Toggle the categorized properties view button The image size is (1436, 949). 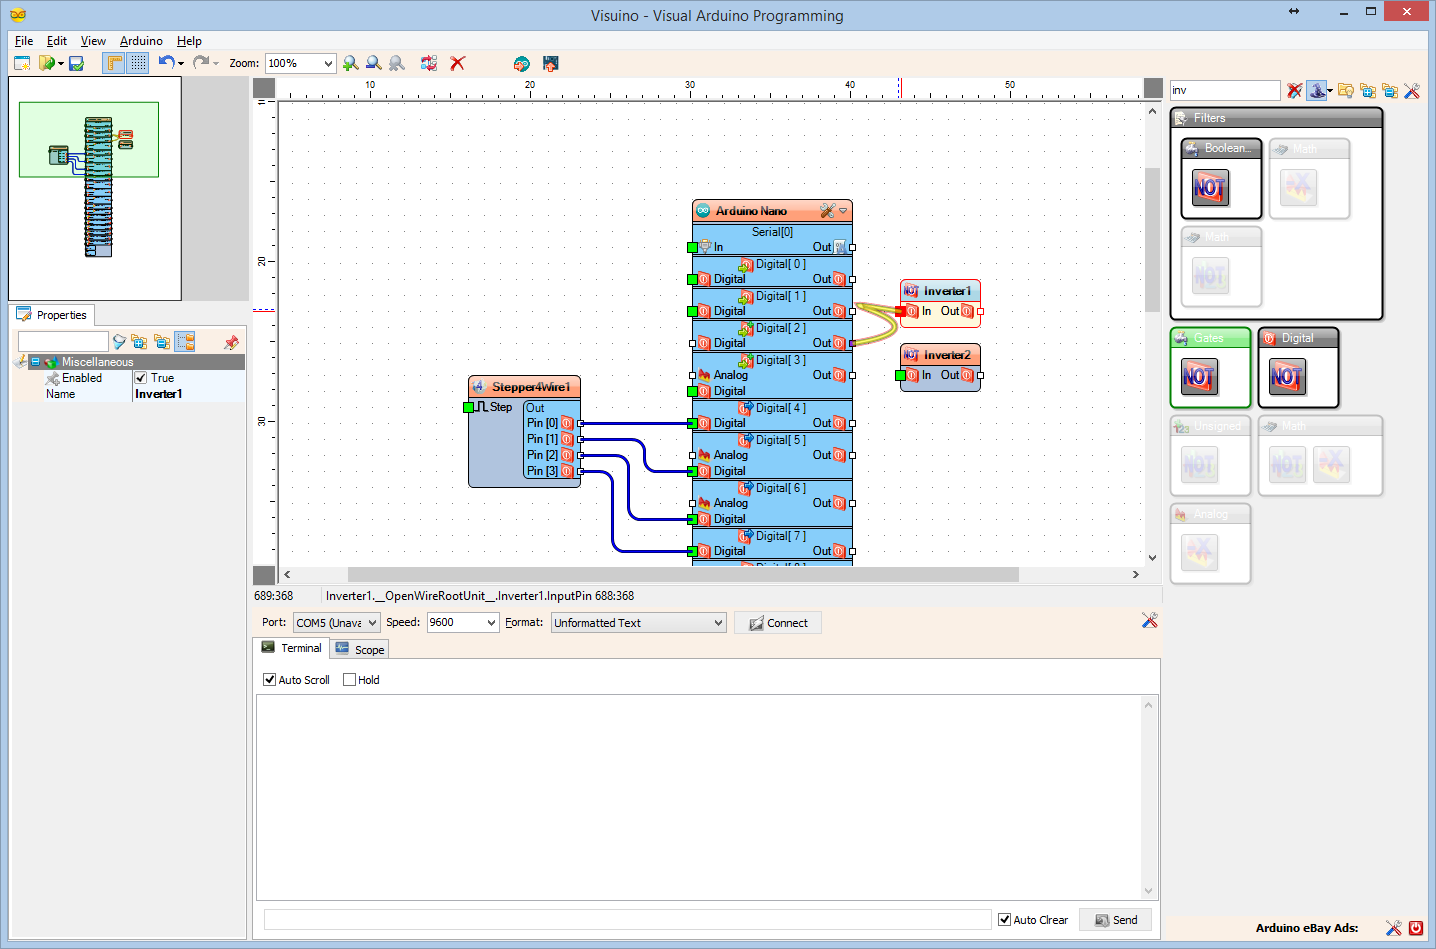(185, 342)
